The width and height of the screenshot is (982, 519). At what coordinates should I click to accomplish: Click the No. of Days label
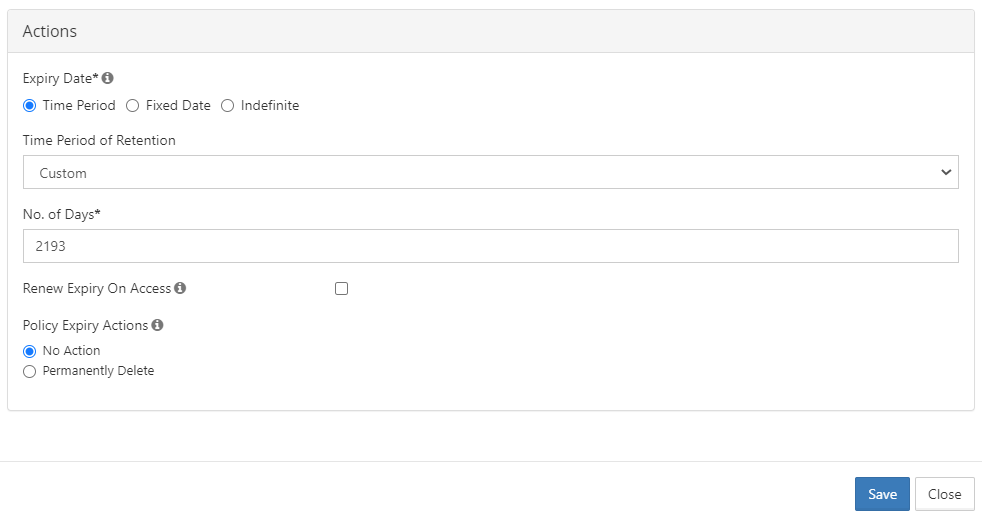pos(62,214)
